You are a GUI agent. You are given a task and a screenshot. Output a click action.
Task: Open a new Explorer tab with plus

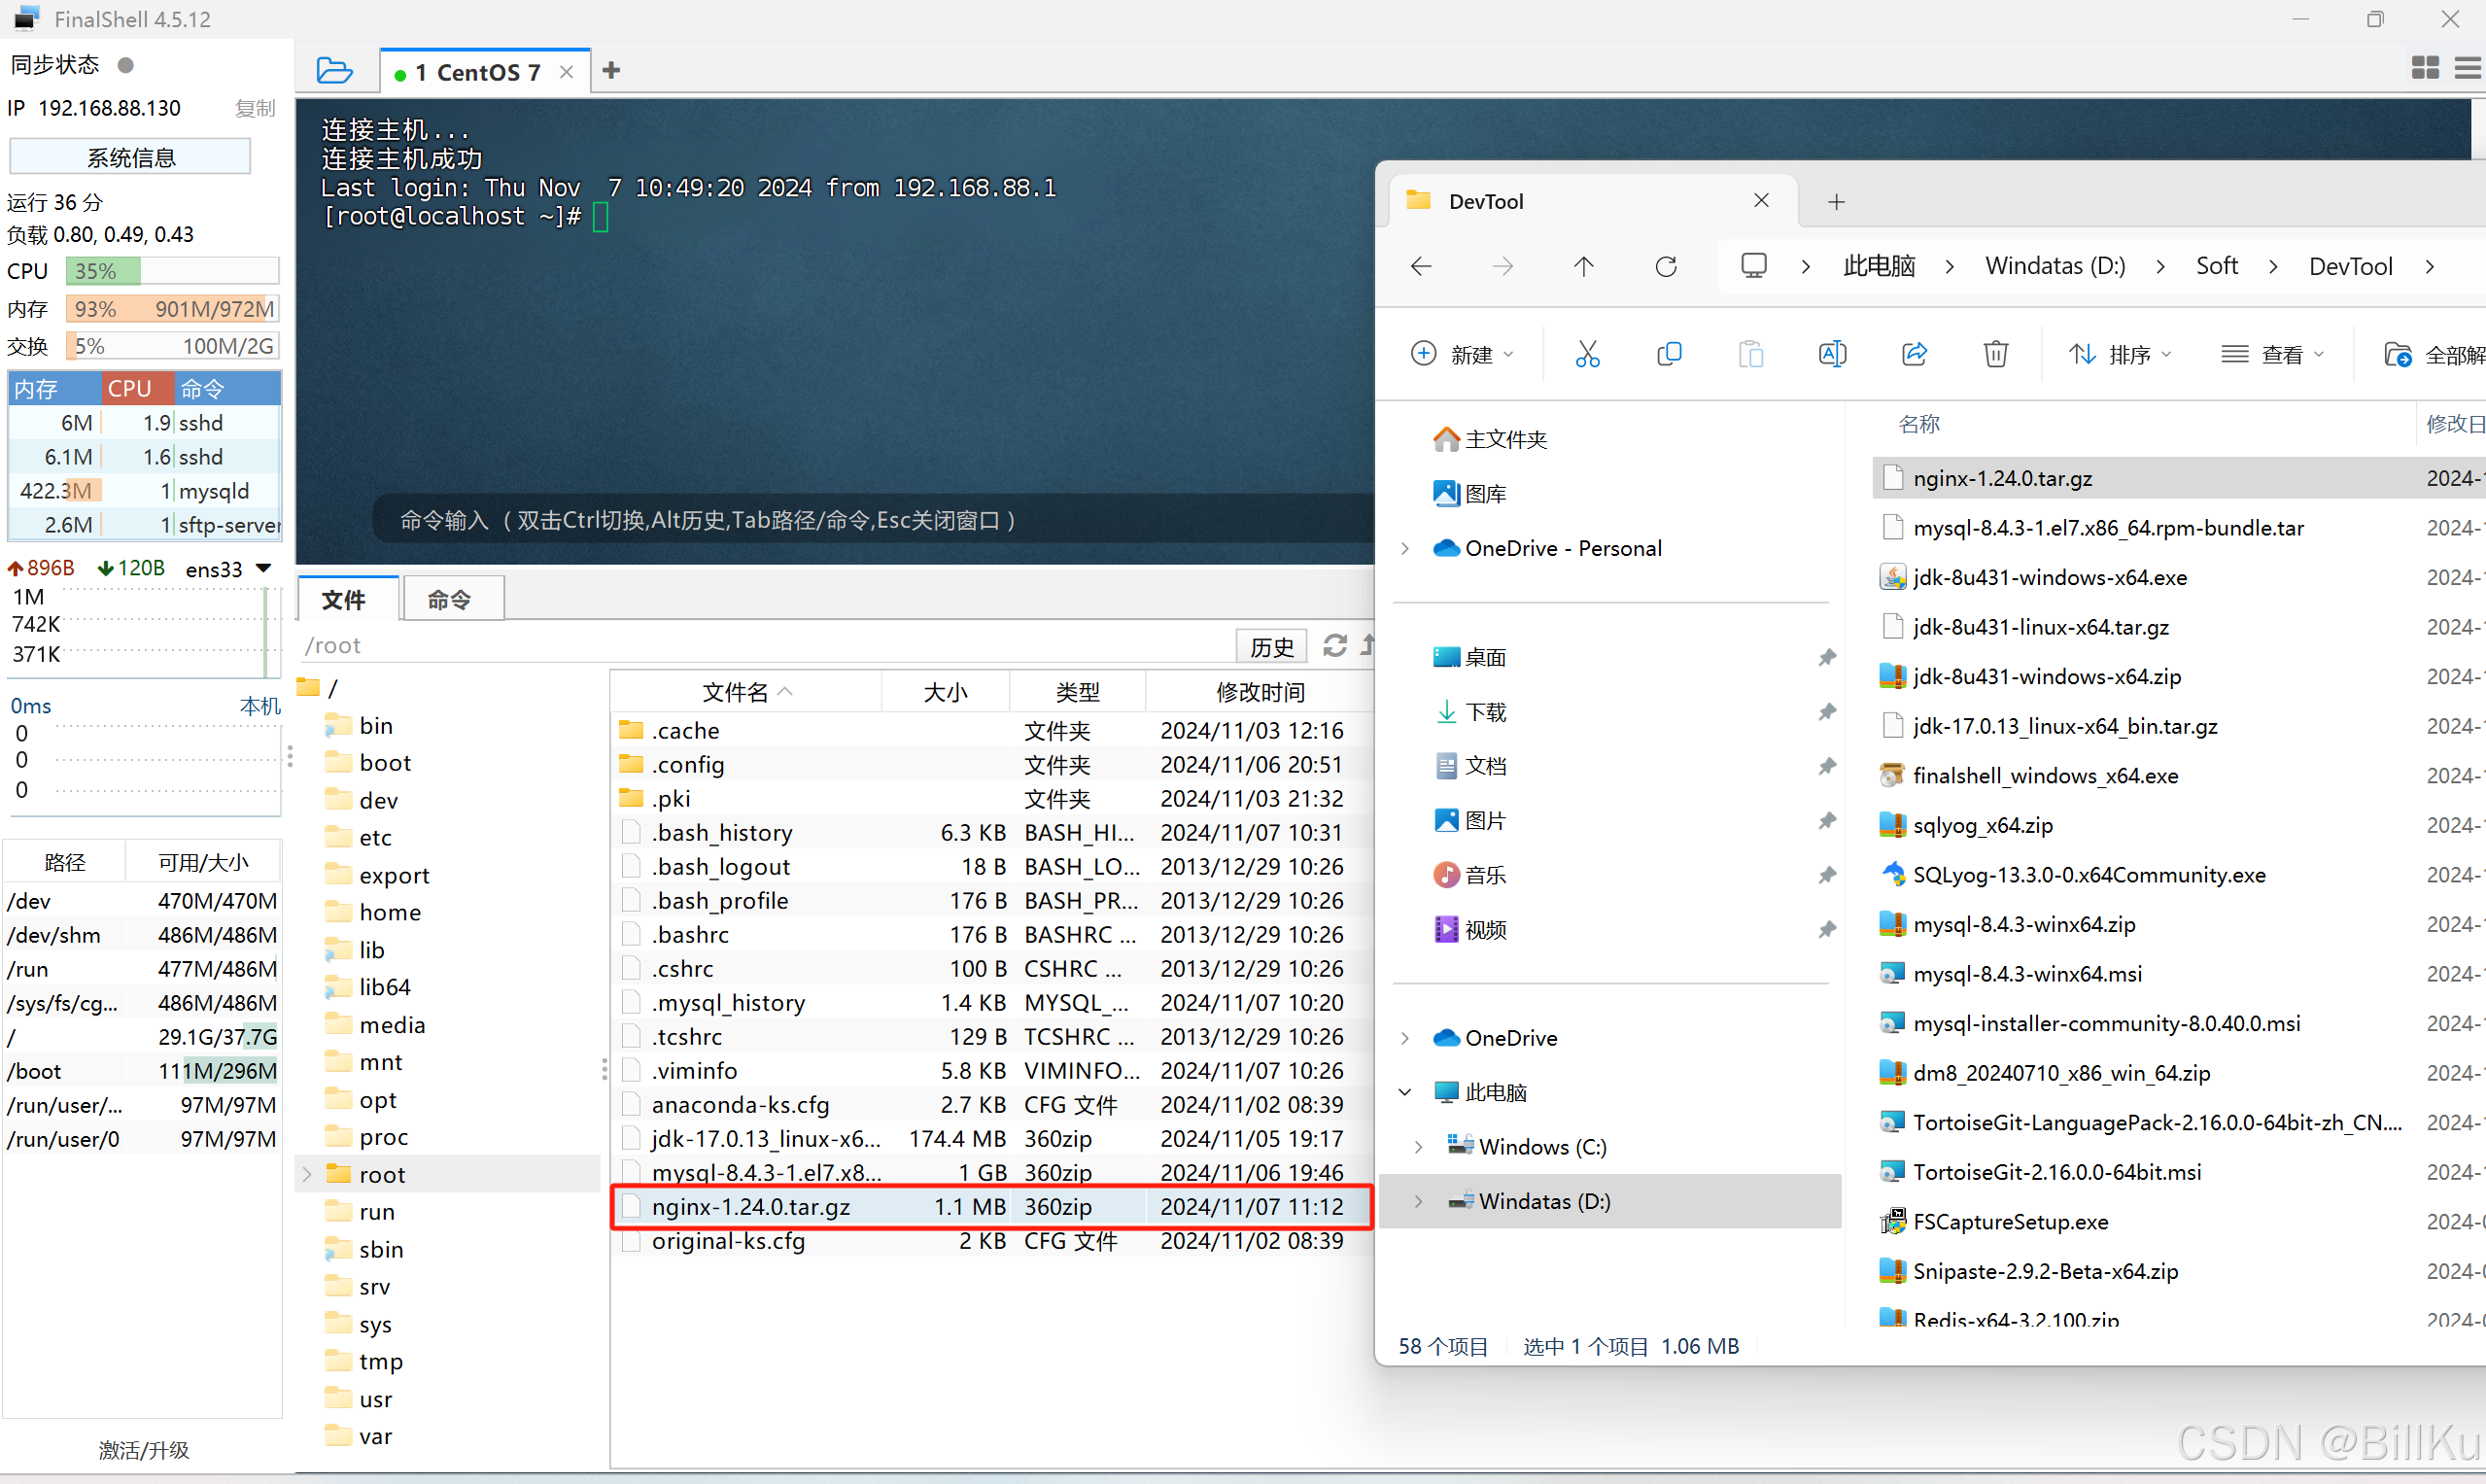tap(1836, 202)
